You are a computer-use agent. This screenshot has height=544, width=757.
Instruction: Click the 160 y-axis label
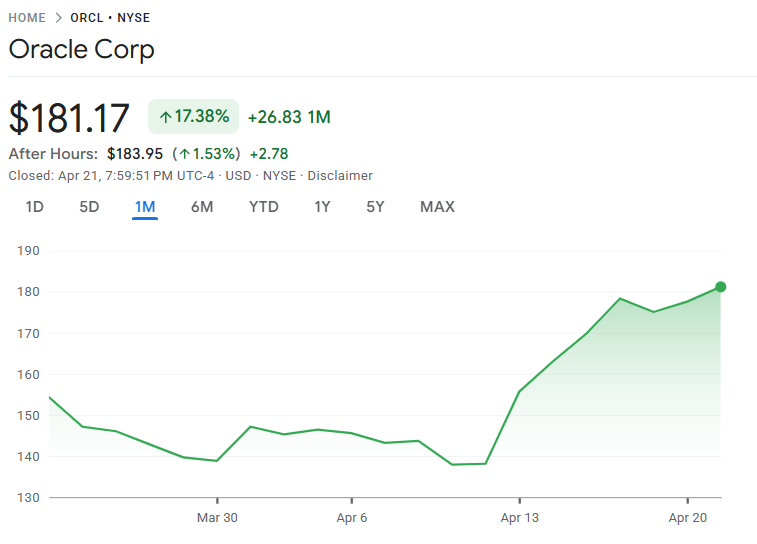point(28,375)
